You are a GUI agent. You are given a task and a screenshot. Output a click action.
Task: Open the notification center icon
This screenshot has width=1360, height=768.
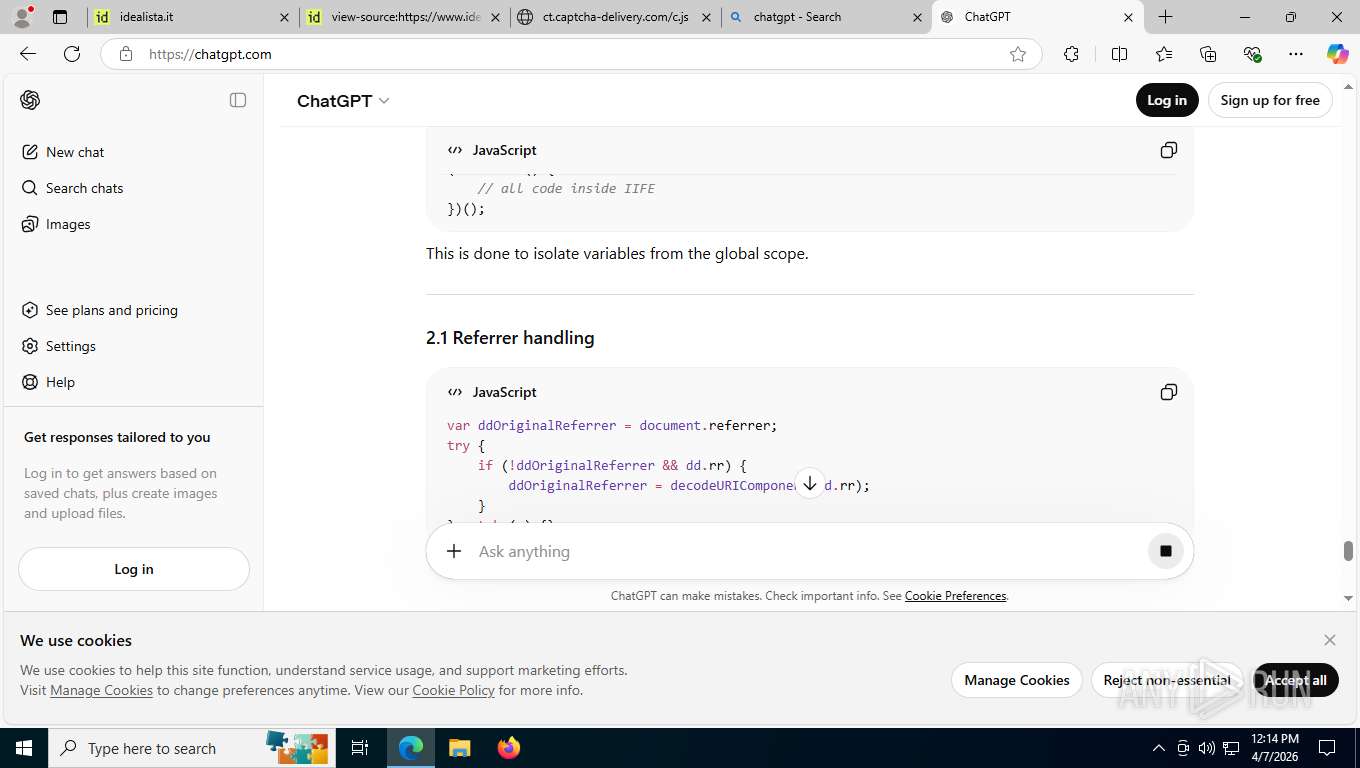[x=1327, y=748]
